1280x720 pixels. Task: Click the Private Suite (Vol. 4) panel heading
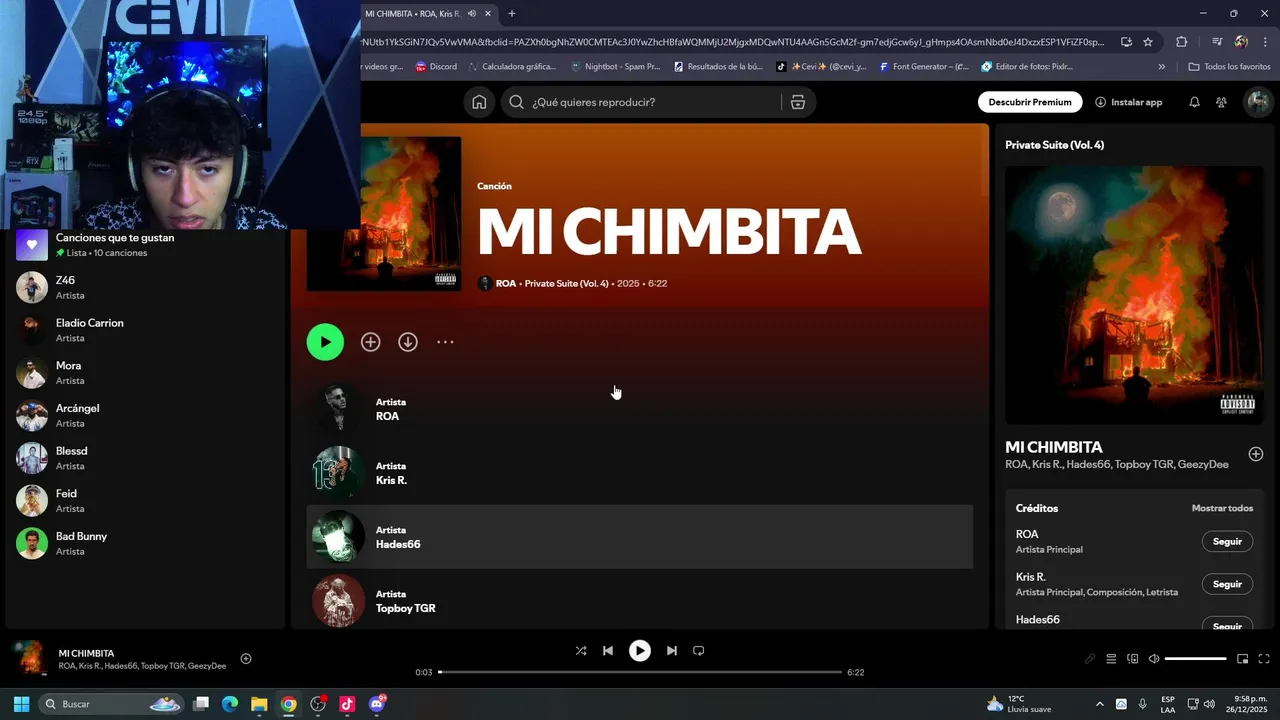pyautogui.click(x=1054, y=145)
